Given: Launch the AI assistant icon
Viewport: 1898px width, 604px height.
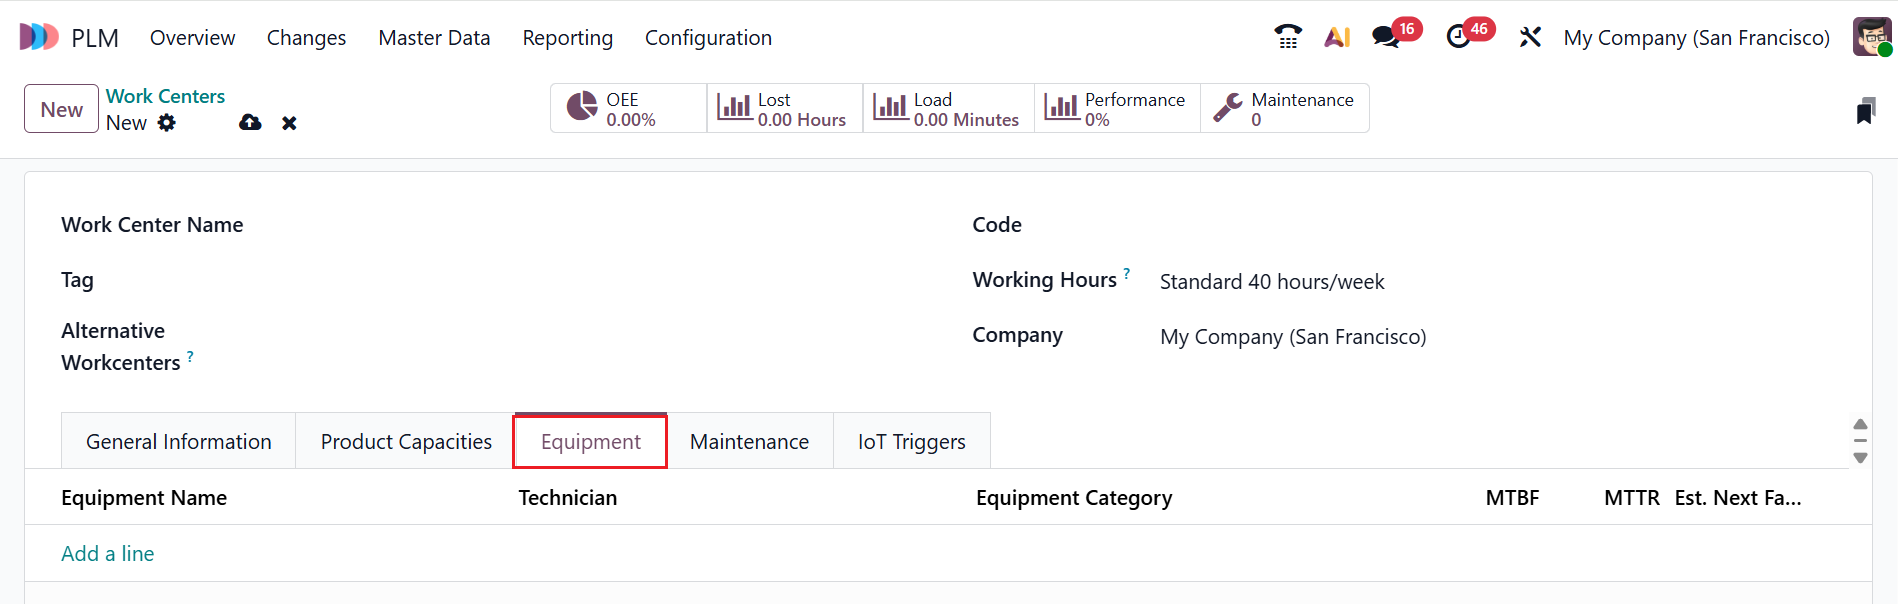Looking at the screenshot, I should [x=1337, y=37].
